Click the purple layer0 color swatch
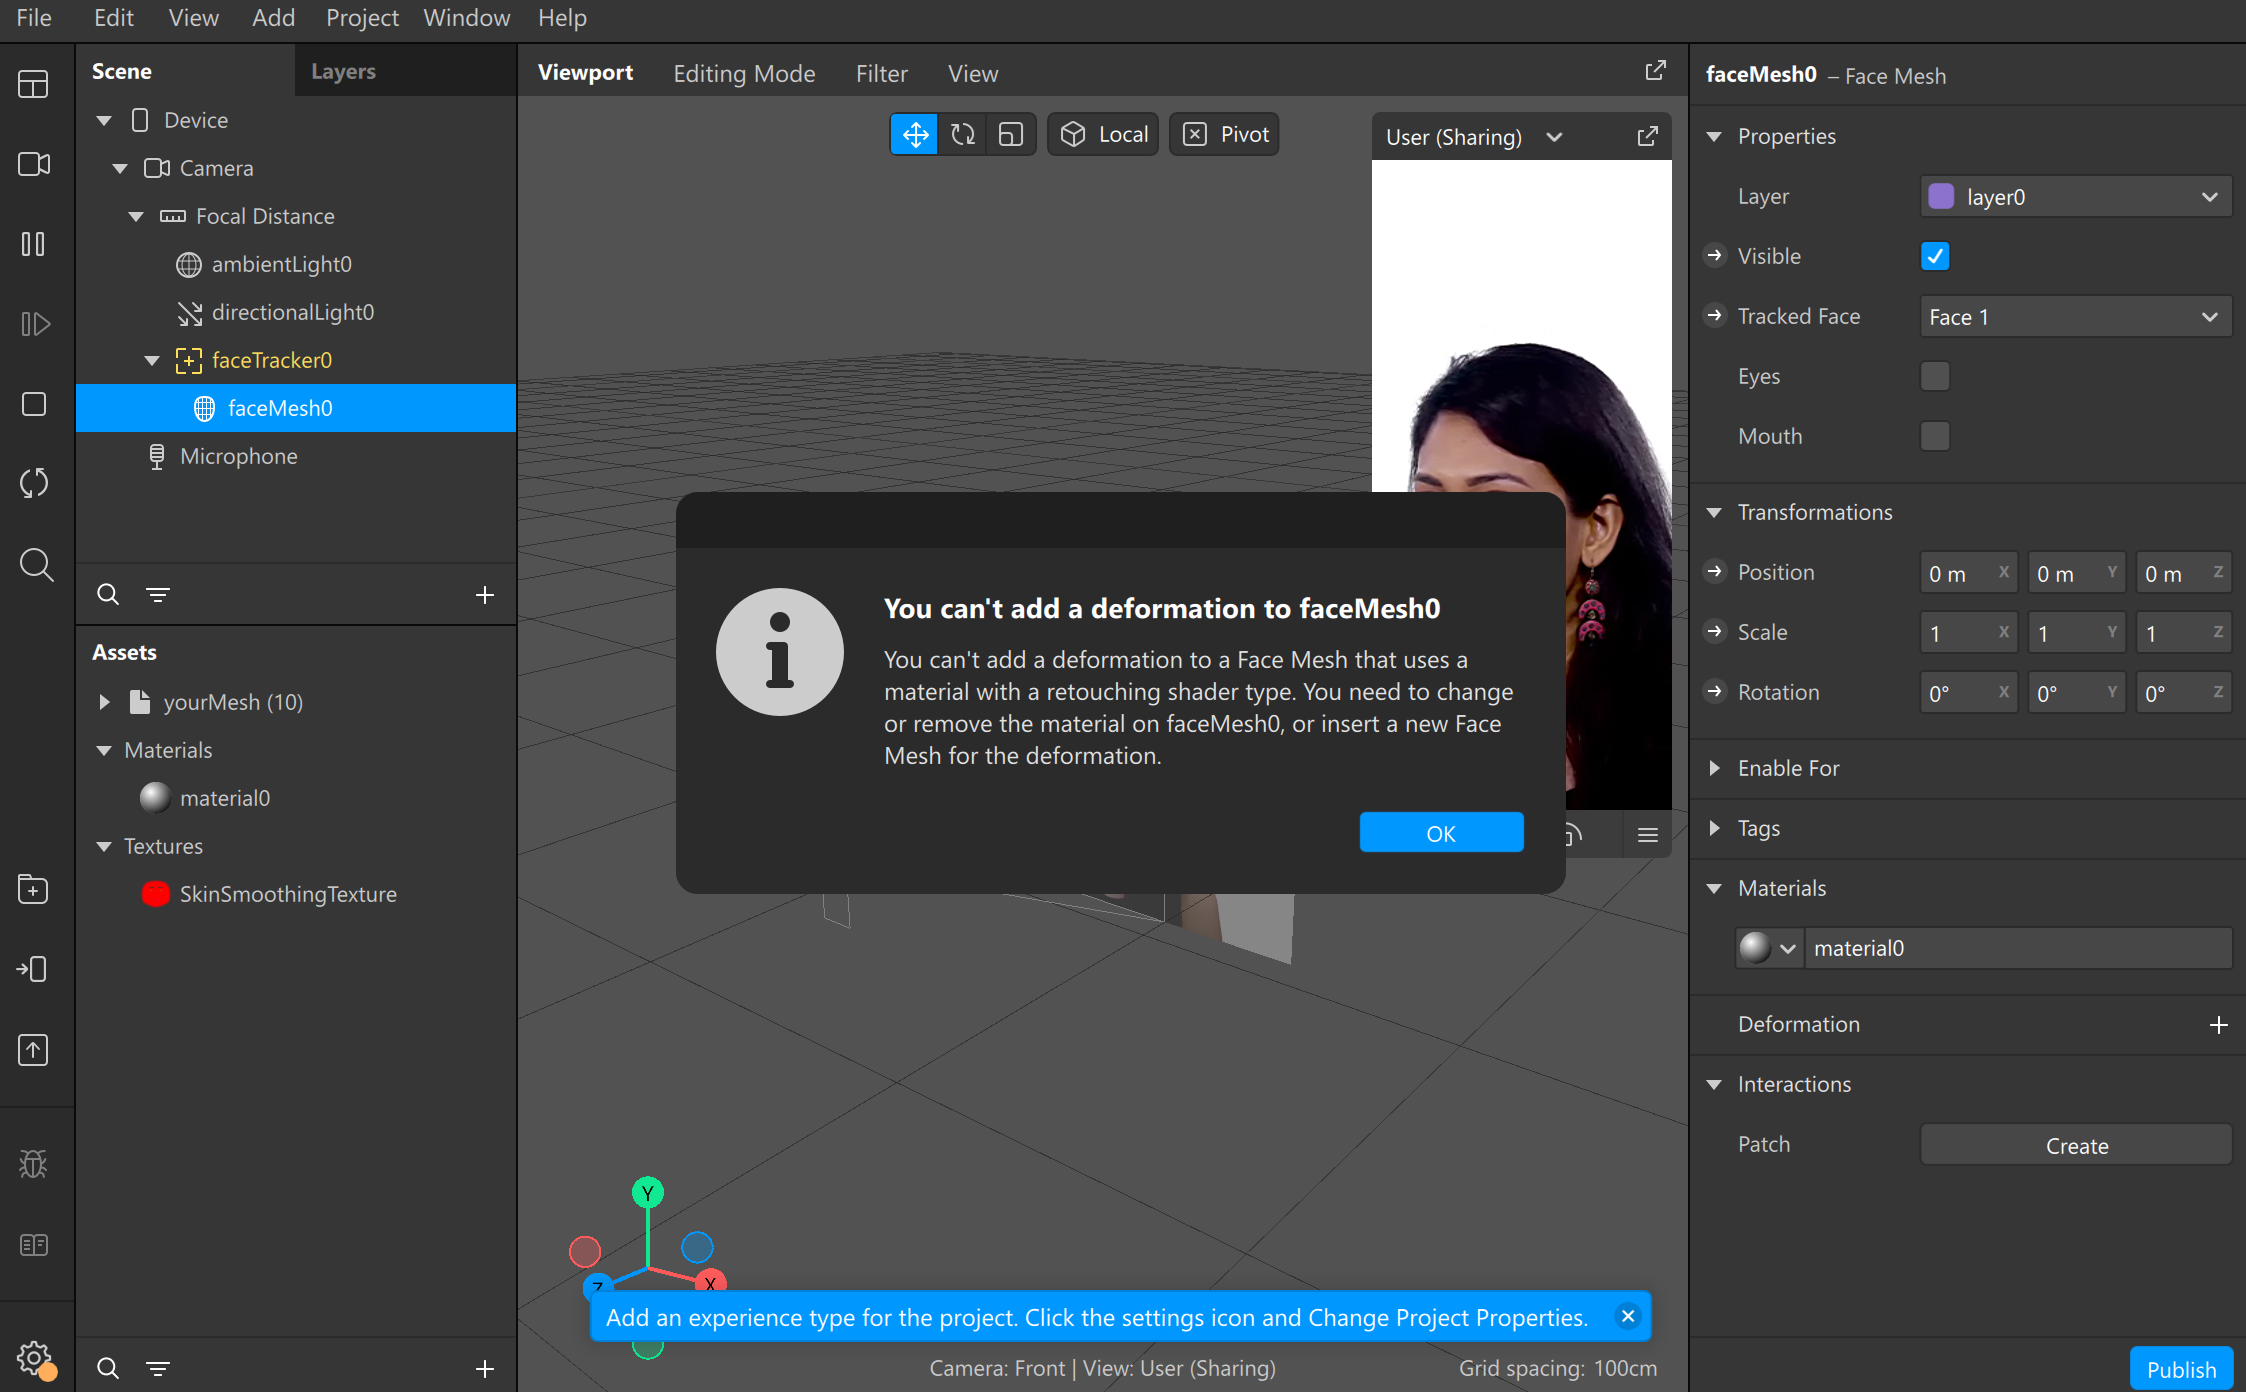This screenshot has height=1392, width=2246. click(1941, 197)
